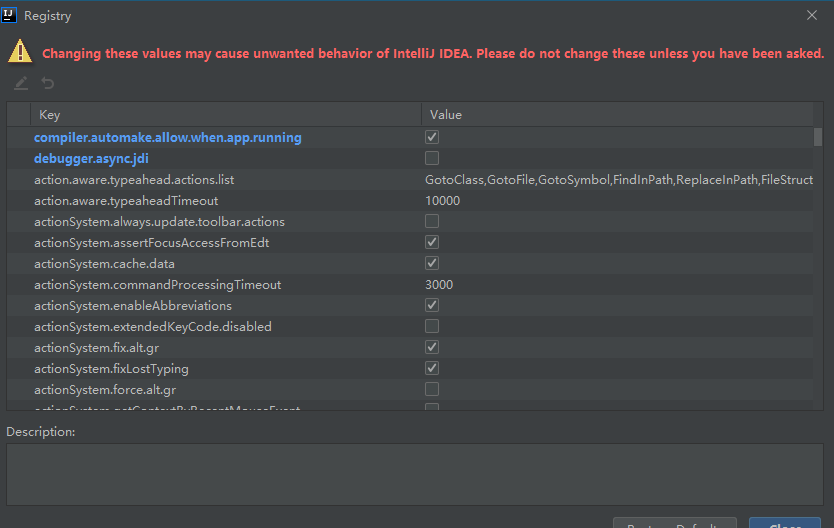Click the Restore Defaults button
This screenshot has width=834, height=528.
tap(674, 524)
